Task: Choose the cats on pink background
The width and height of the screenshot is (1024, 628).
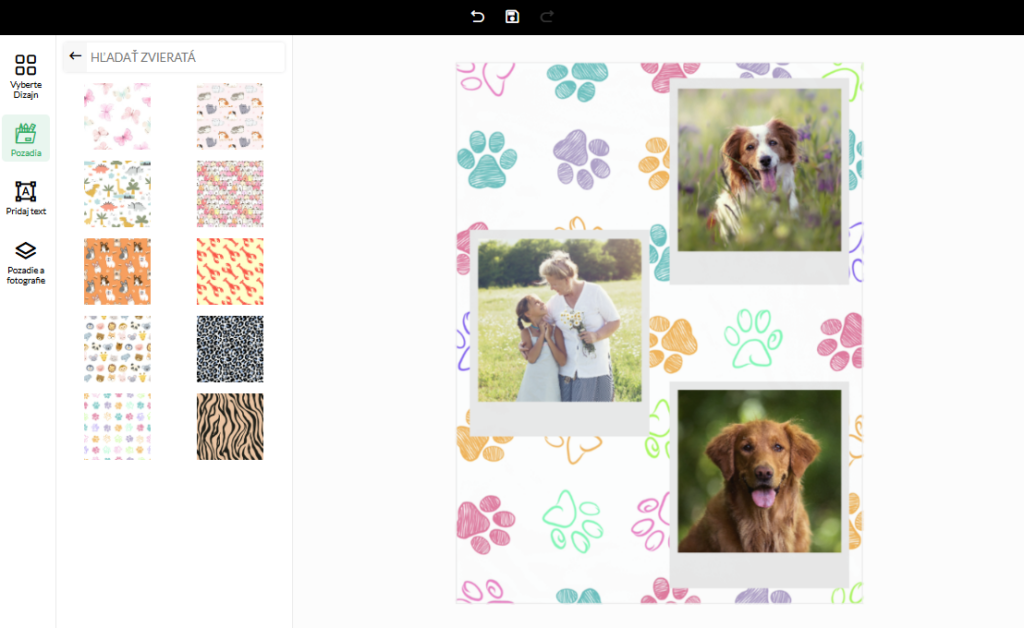Action: (230, 116)
